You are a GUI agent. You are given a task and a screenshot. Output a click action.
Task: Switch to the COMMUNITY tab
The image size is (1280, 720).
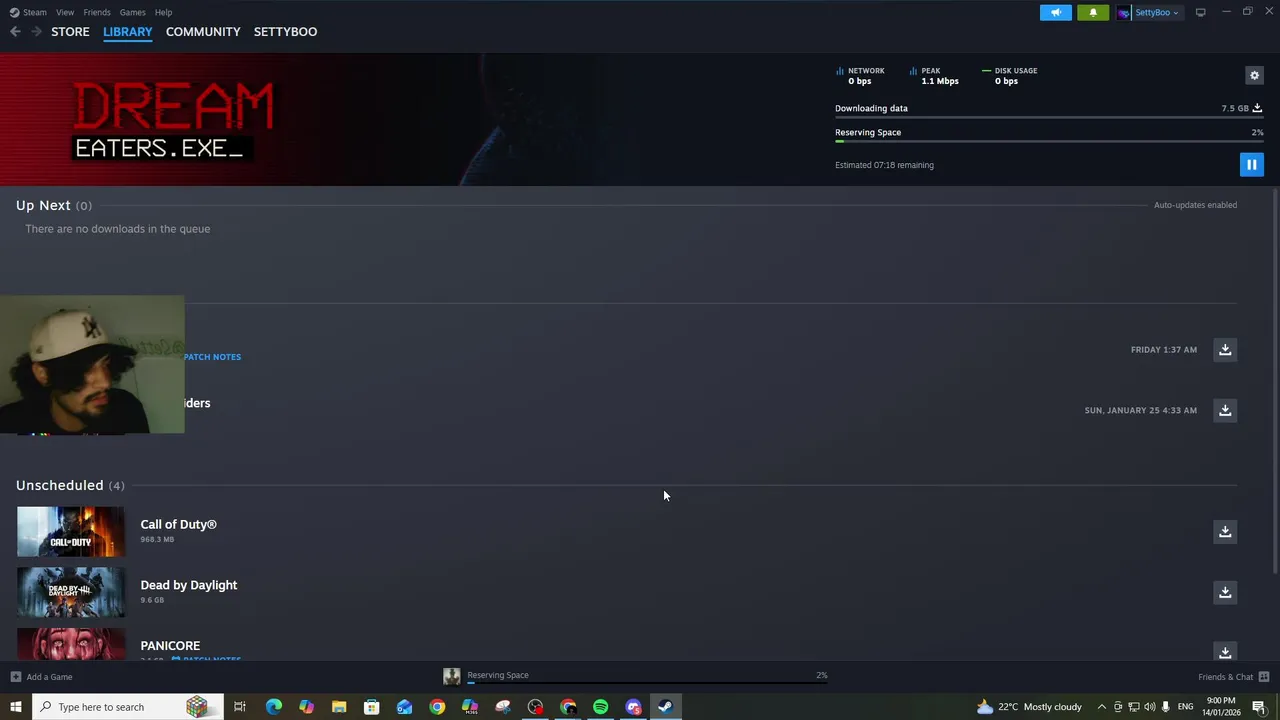203,32
